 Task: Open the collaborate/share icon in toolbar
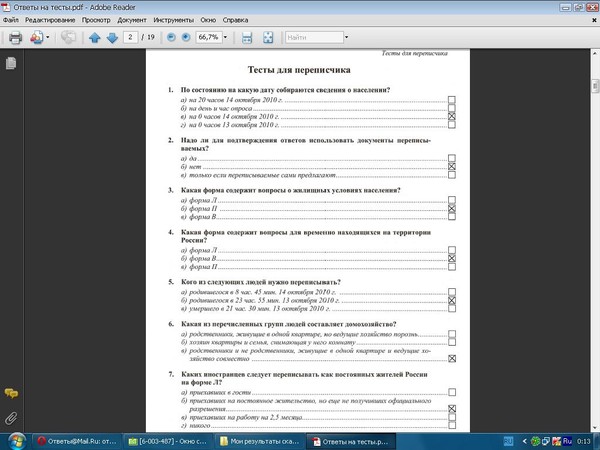pos(37,38)
